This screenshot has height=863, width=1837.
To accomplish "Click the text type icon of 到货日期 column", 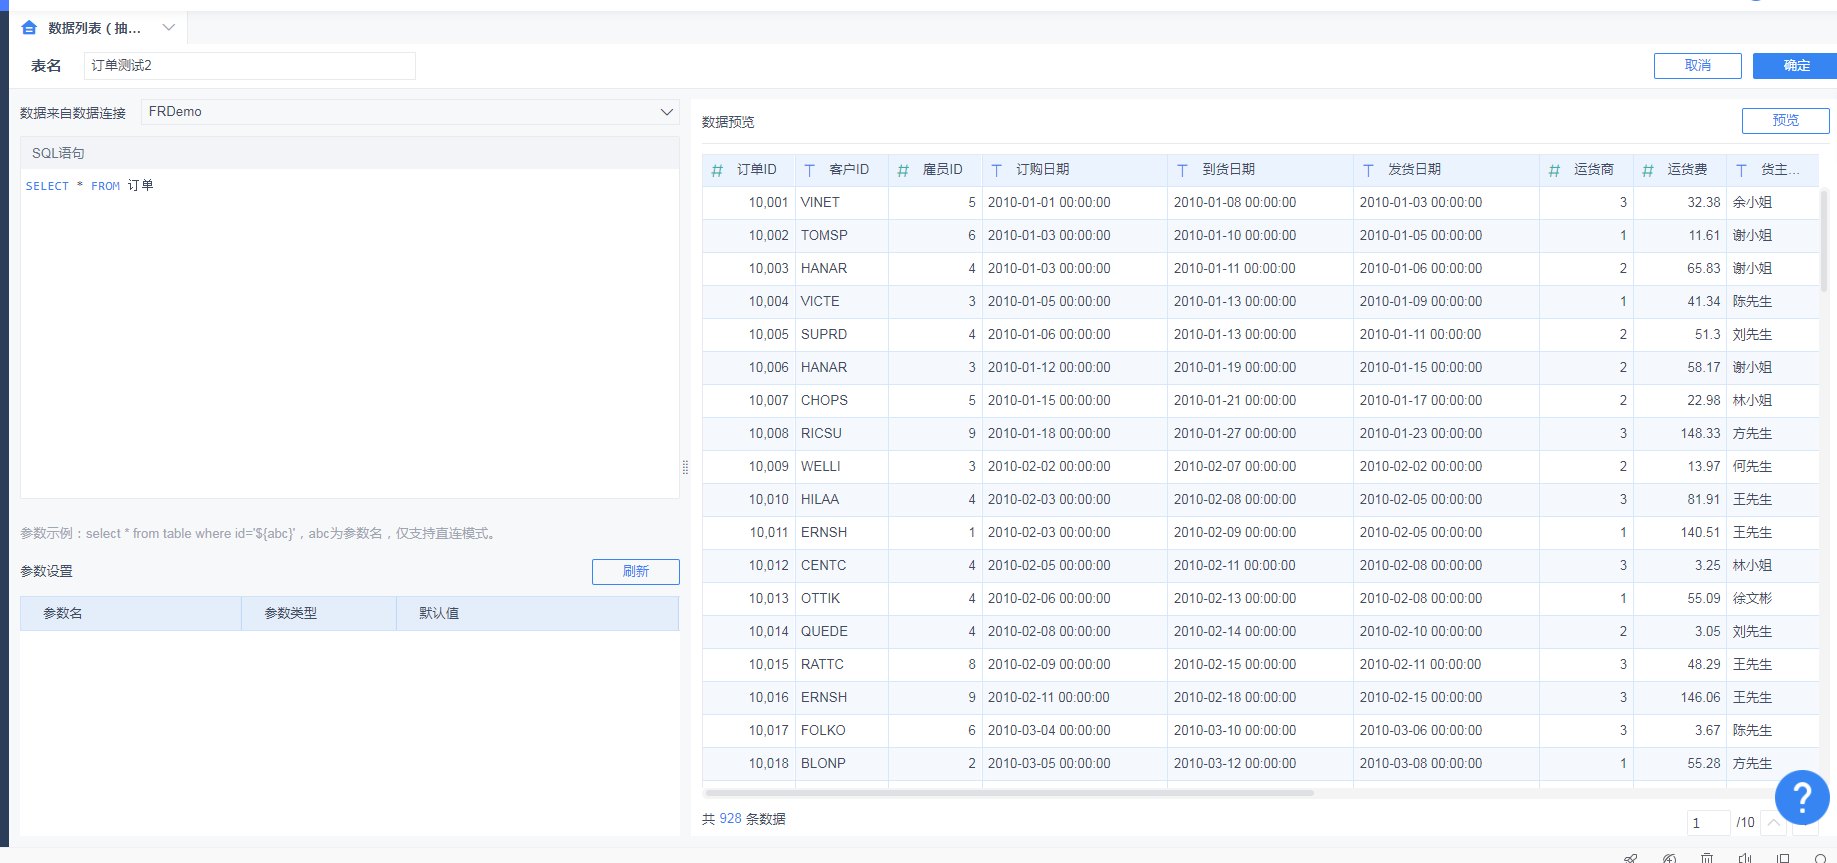I will [x=1183, y=170].
